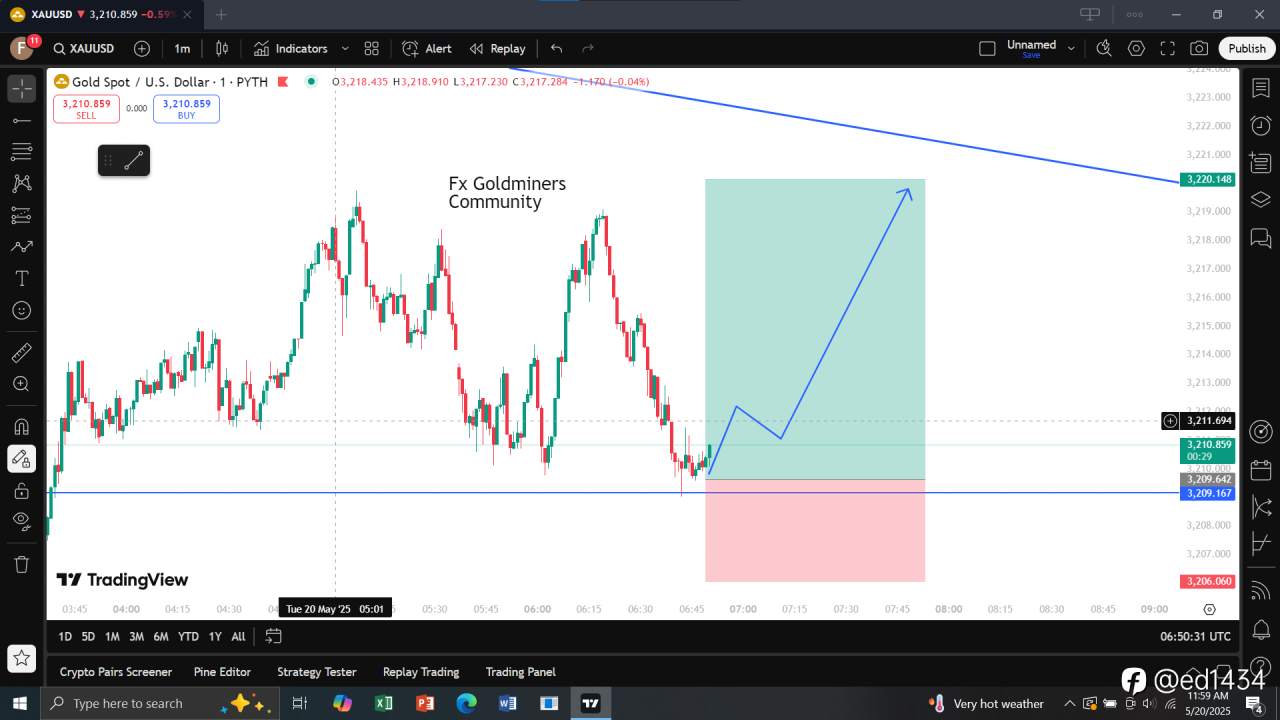Click the 3,211.694 price axis plus button
The image size is (1280, 720).
[x=1170, y=421]
